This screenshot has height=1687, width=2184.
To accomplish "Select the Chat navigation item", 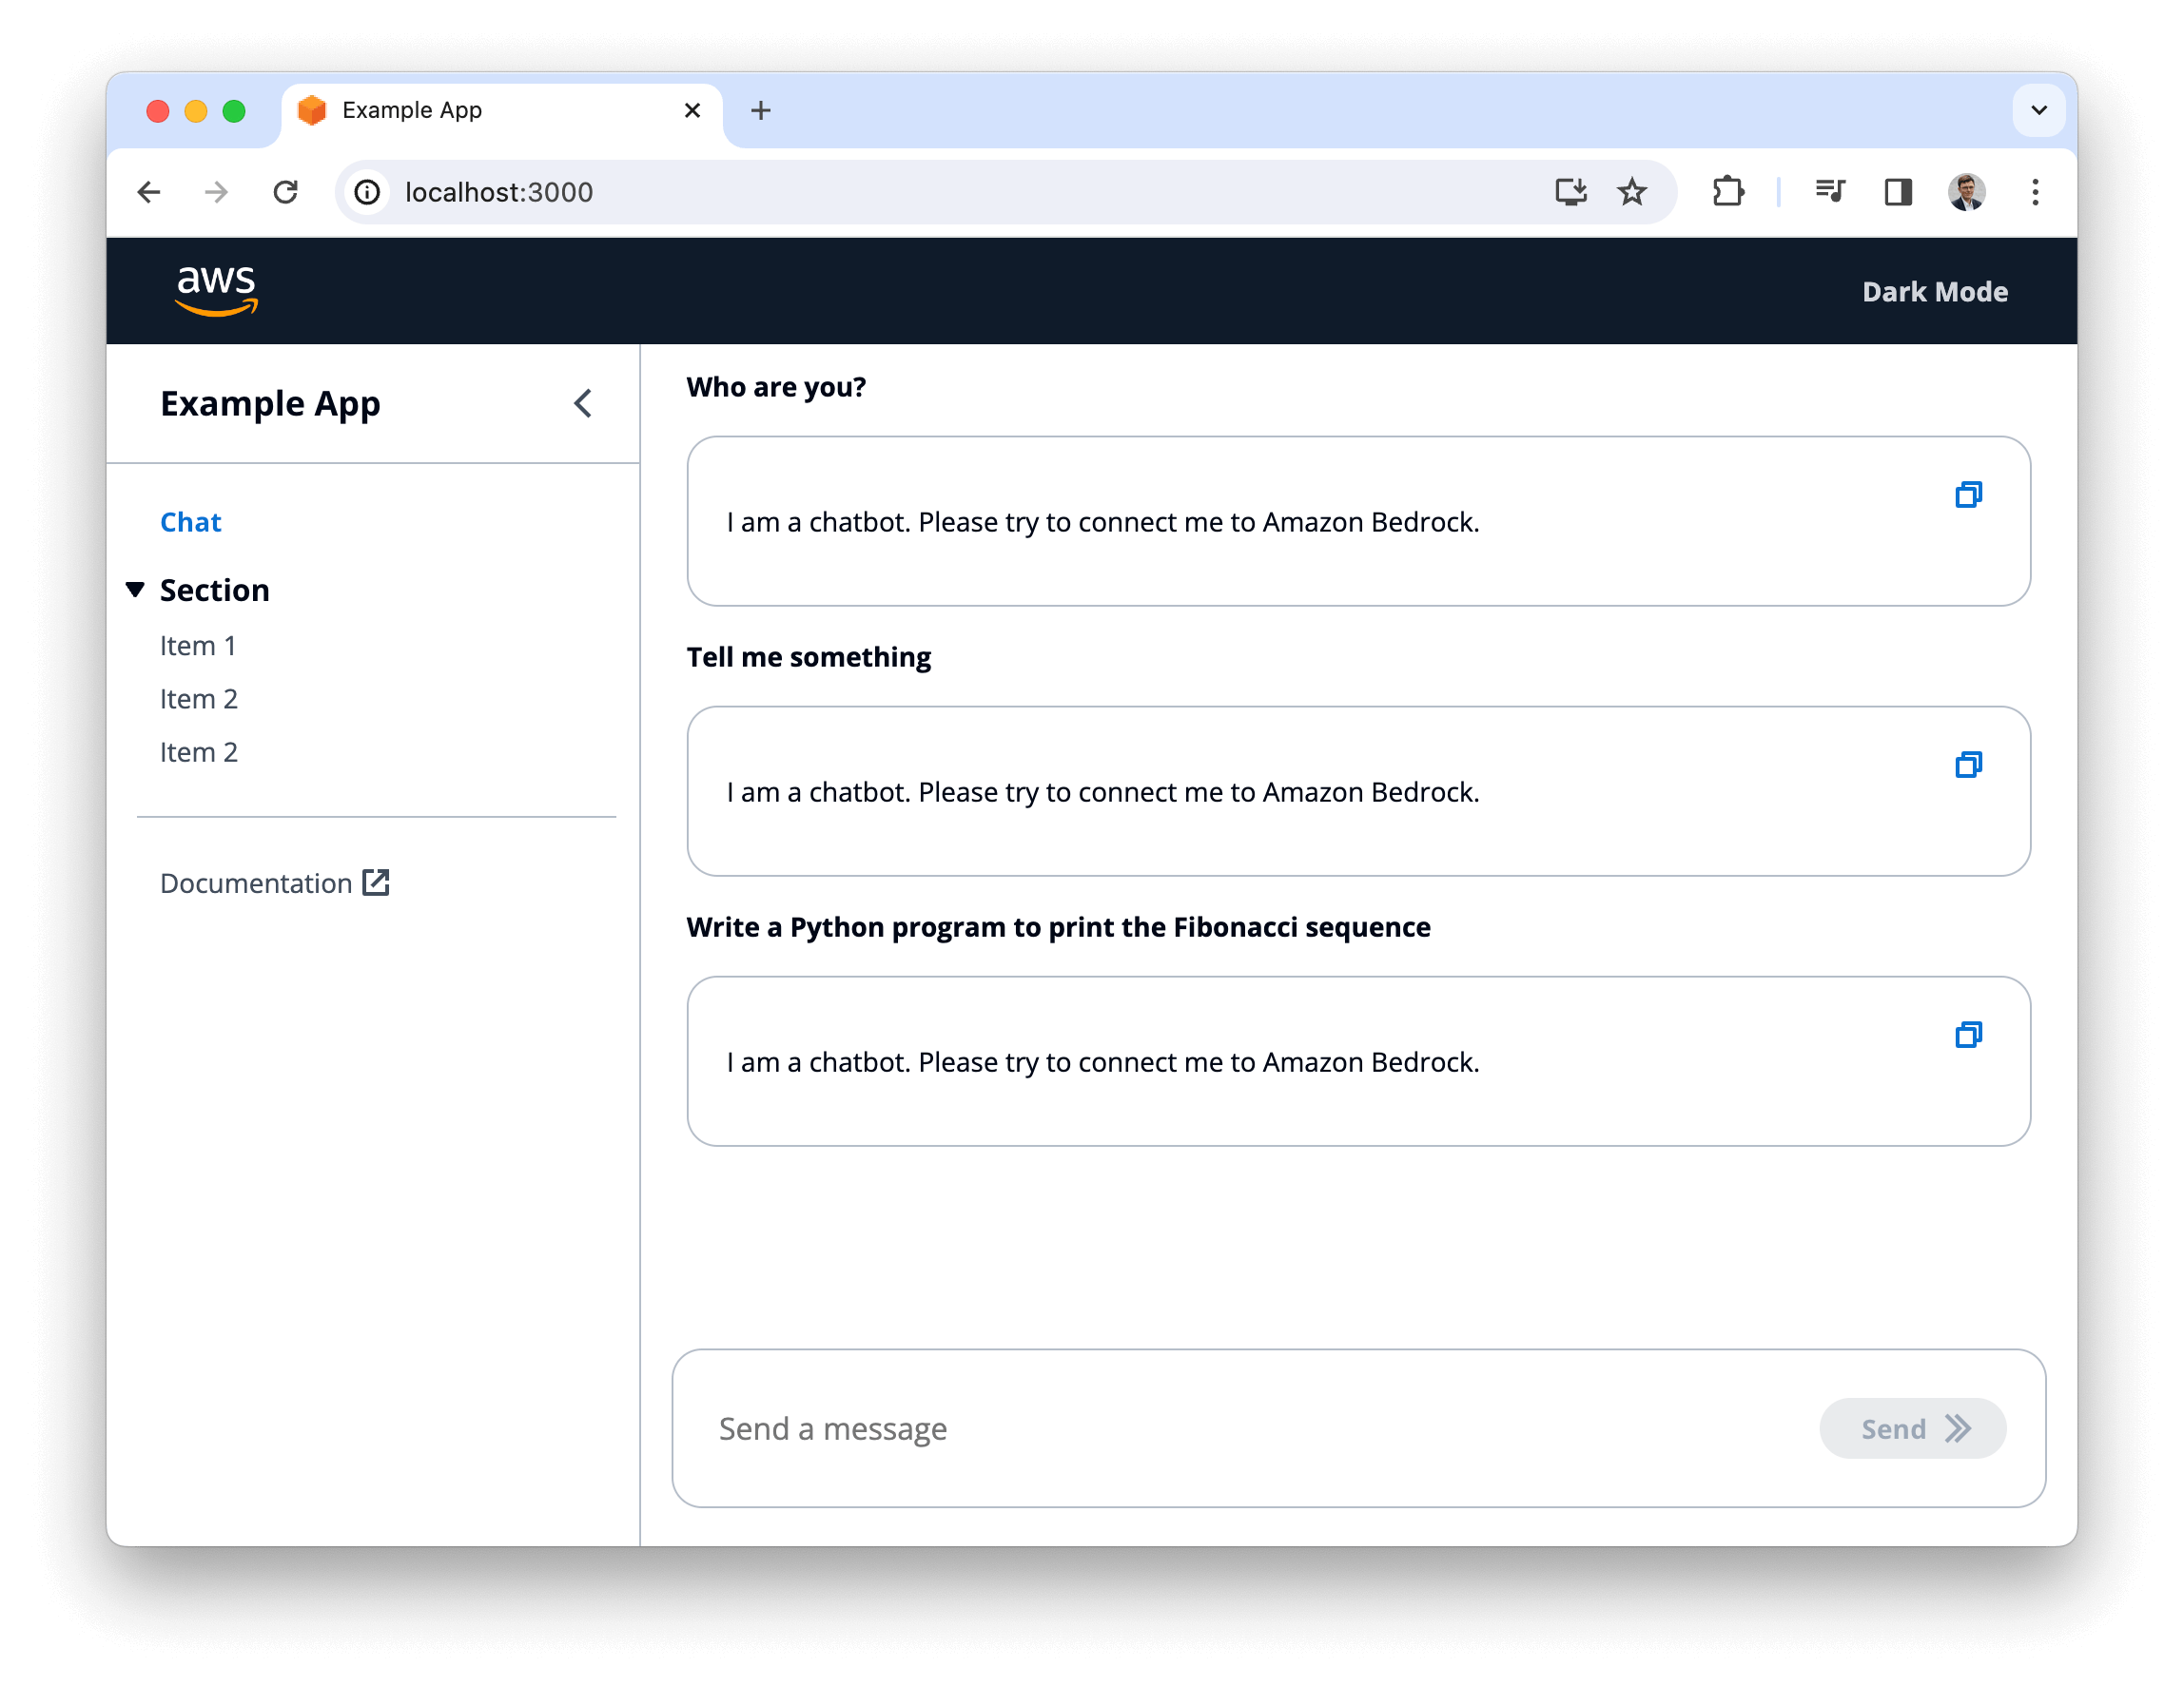I will pyautogui.click(x=191, y=522).
